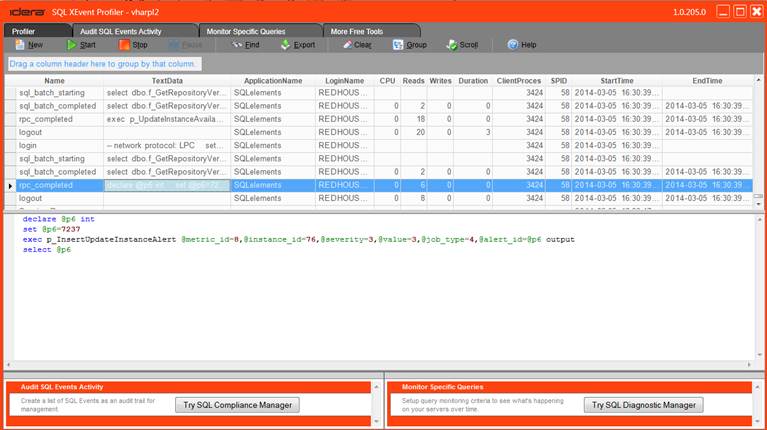This screenshot has width=767, height=430.
Task: Click the row indicator arrow of selected row
Action: [10, 186]
